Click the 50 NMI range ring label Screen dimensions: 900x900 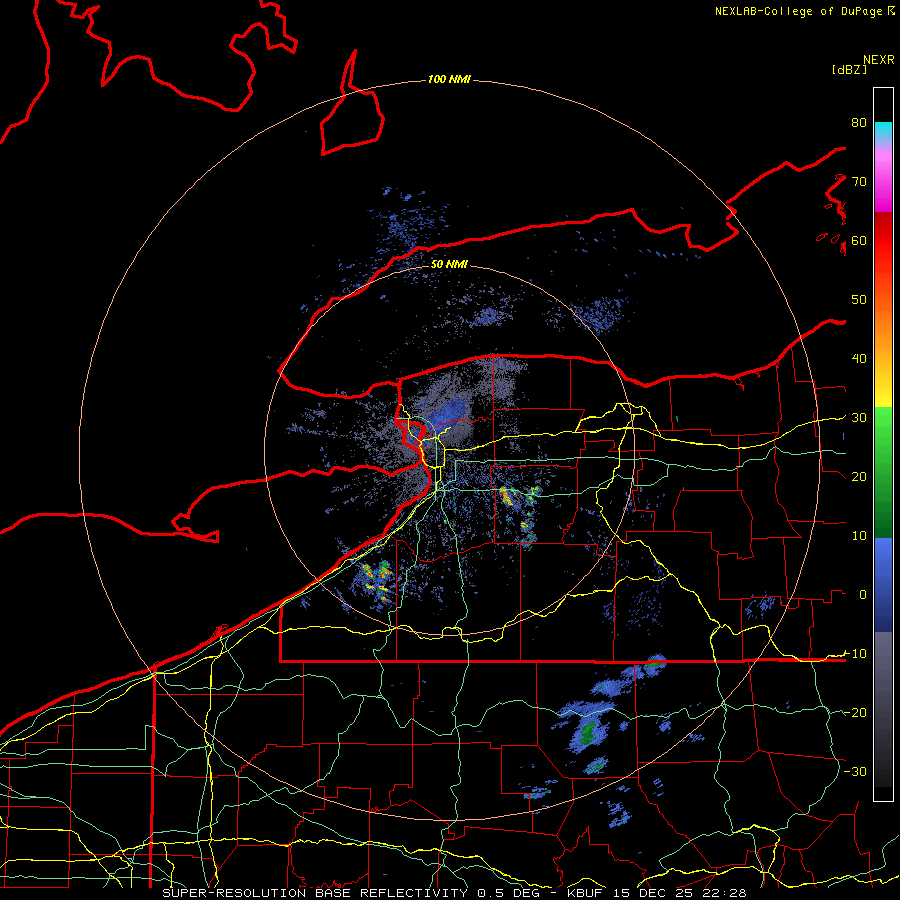(449, 264)
